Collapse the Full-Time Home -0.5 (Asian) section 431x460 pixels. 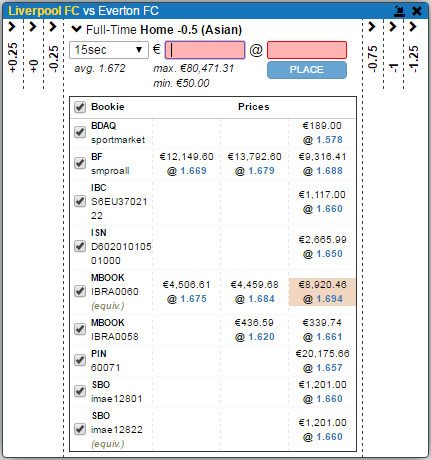pyautogui.click(x=76, y=29)
